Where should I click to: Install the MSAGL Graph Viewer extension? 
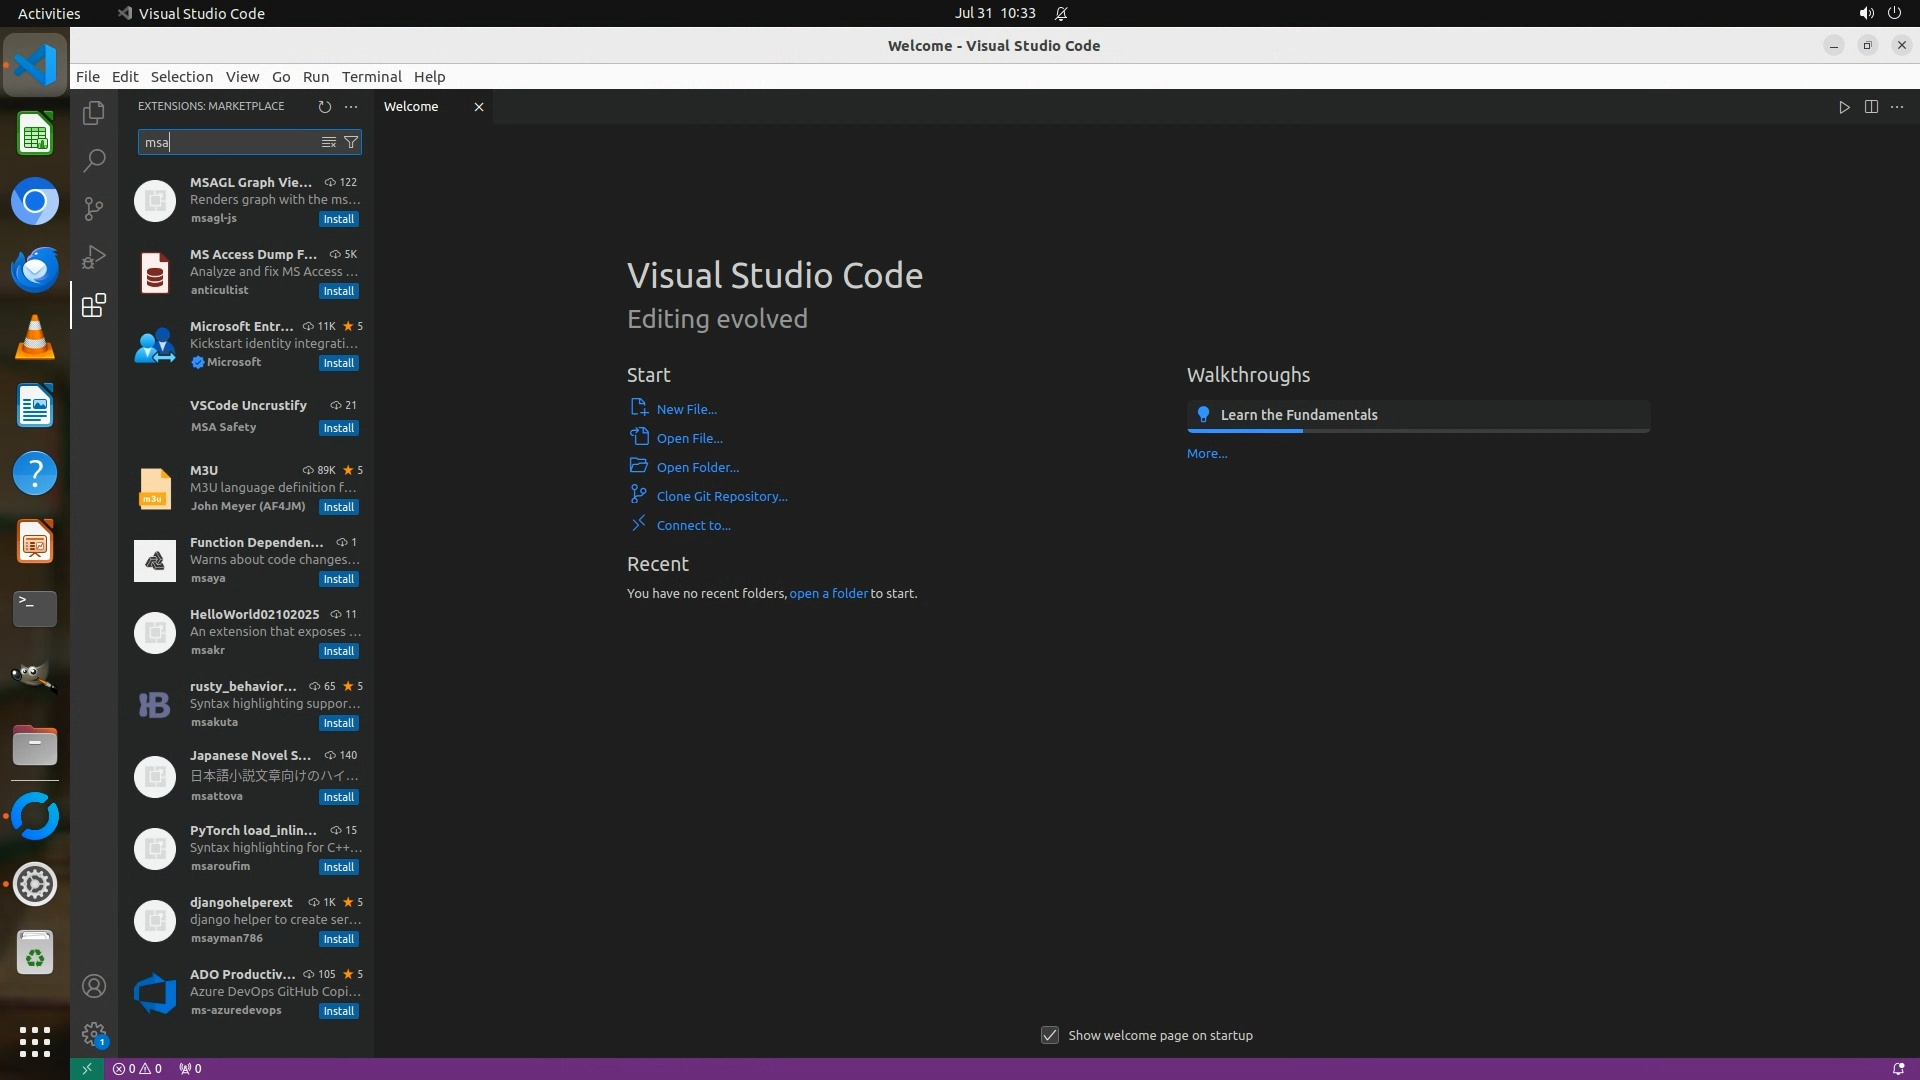tap(338, 219)
